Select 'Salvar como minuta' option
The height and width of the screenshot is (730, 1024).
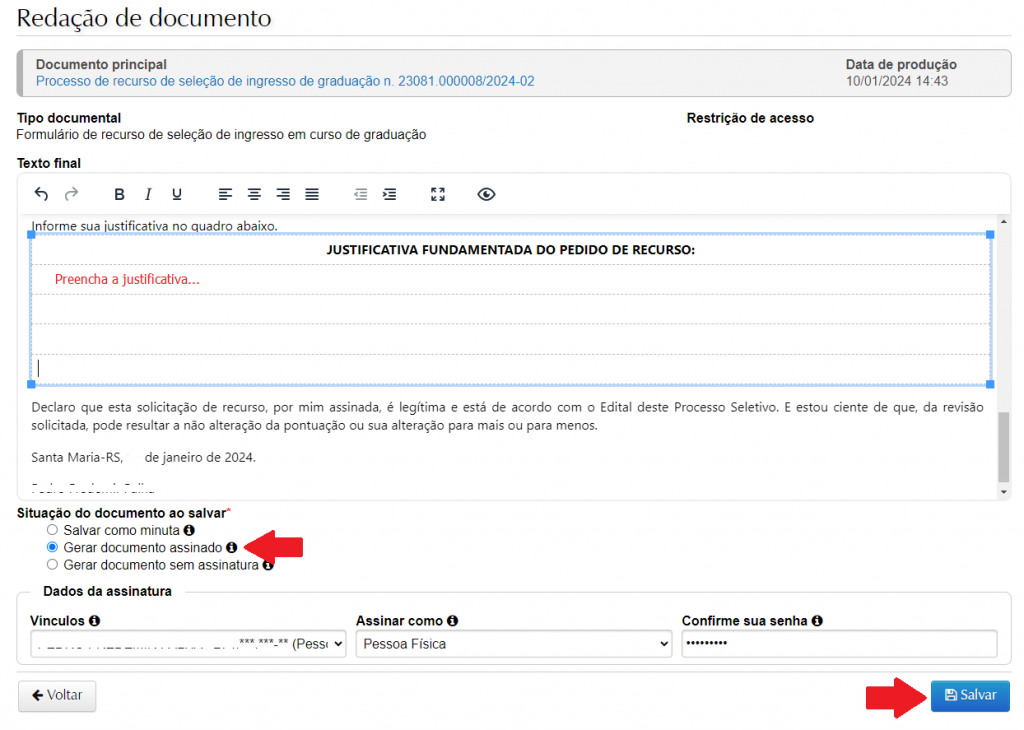(53, 530)
